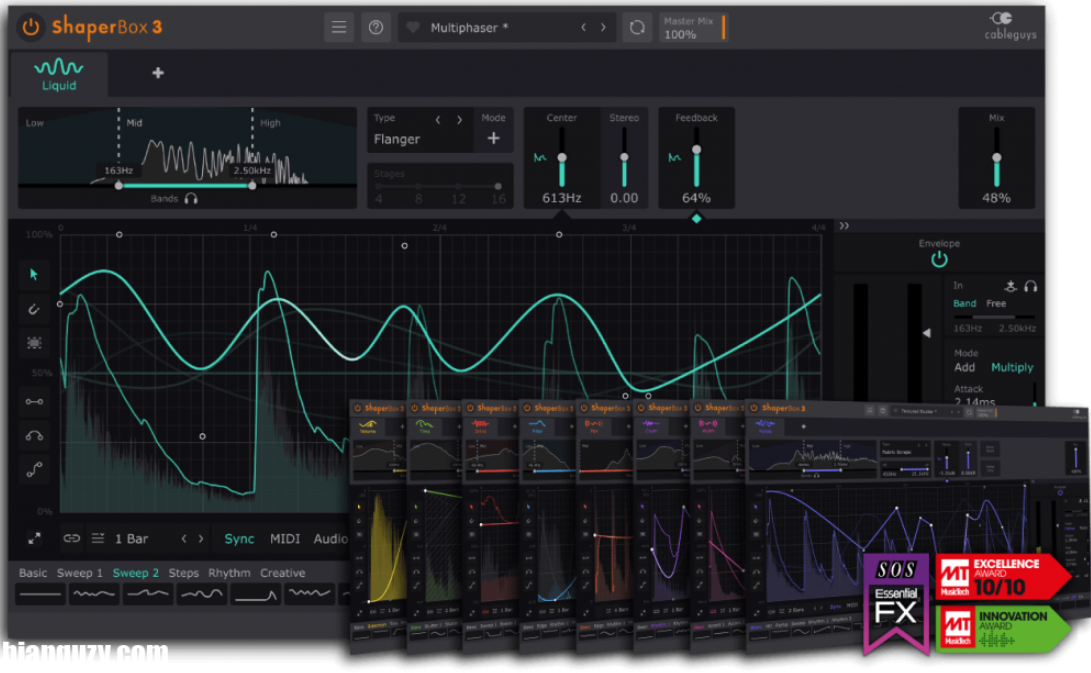The height and width of the screenshot is (673, 1091).
Task: Open the 1 Bar length selector
Action: click(x=132, y=539)
